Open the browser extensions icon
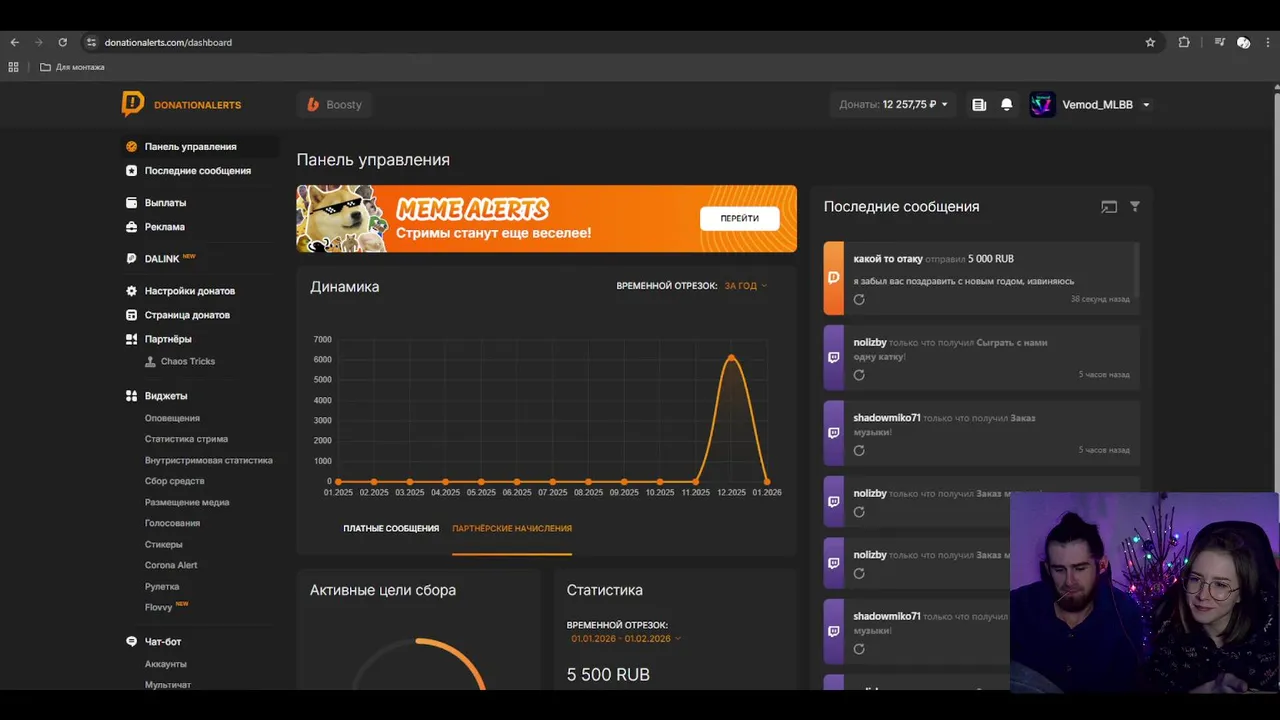The height and width of the screenshot is (720, 1280). tap(1184, 42)
